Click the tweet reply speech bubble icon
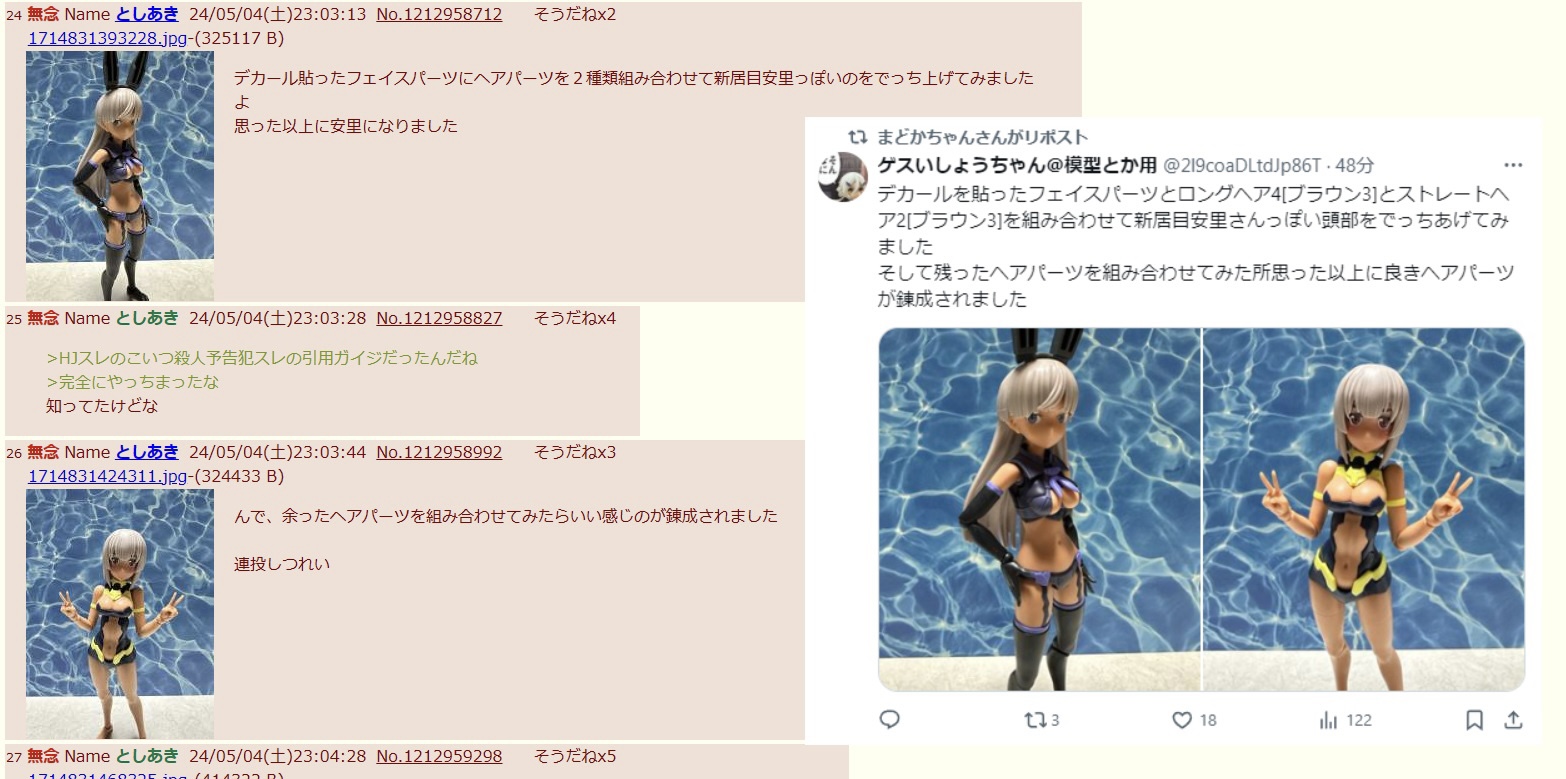1566x779 pixels. tap(889, 719)
